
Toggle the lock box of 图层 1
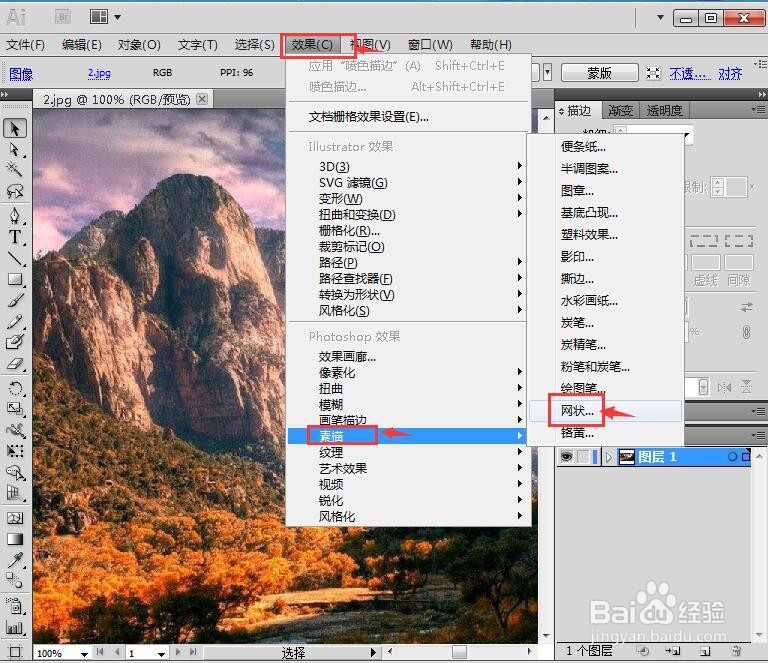pyautogui.click(x=583, y=457)
